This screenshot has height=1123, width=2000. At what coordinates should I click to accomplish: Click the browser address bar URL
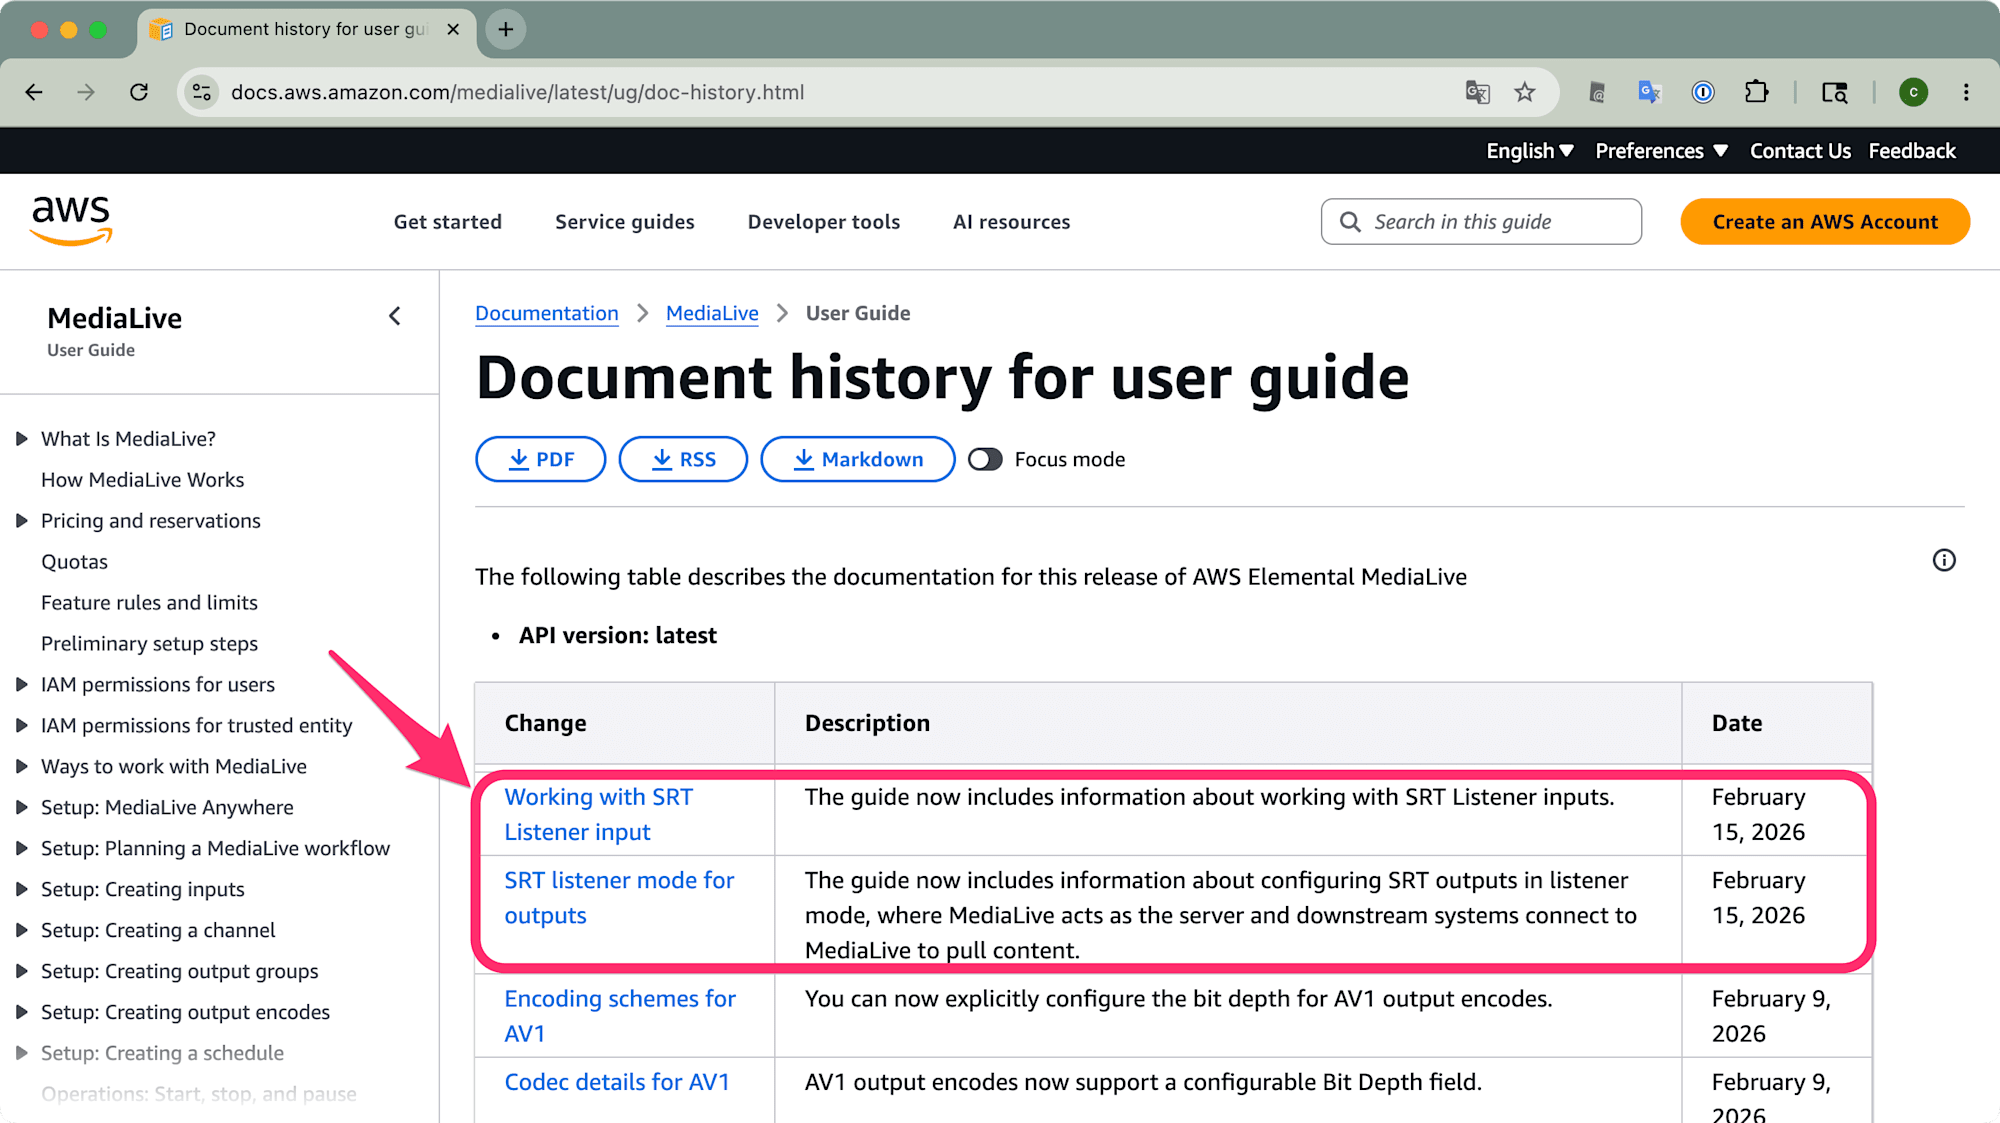[518, 92]
